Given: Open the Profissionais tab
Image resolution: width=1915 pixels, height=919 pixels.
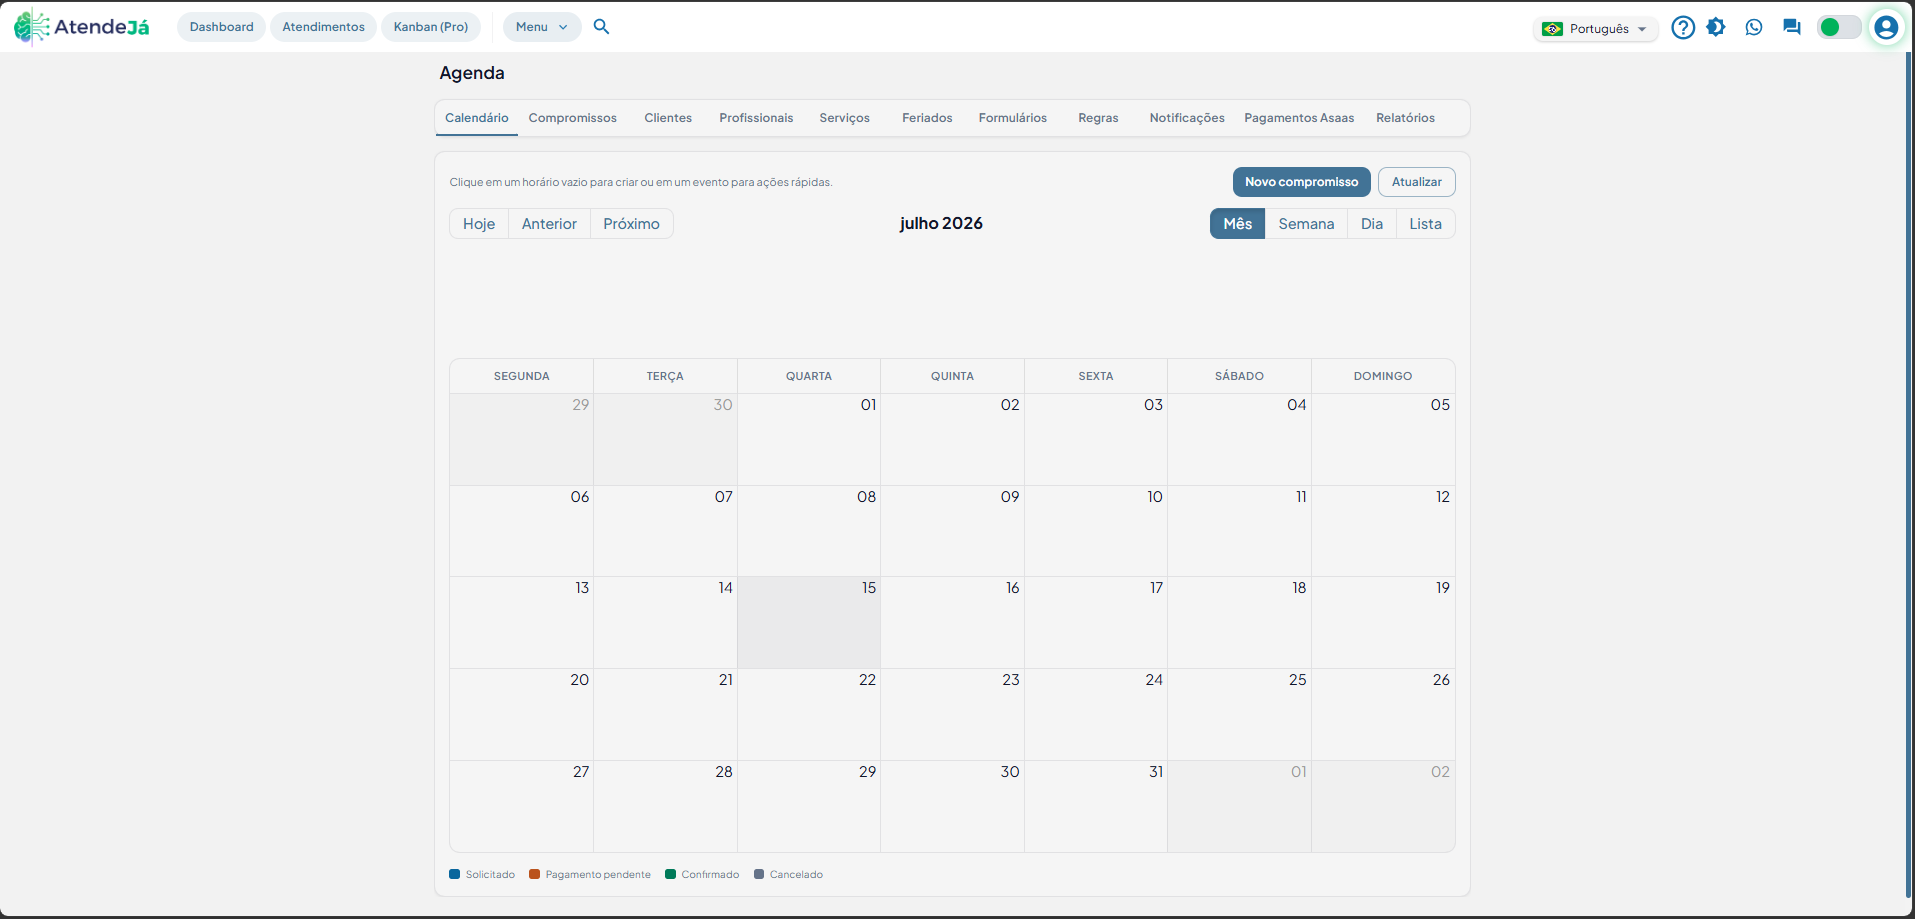Looking at the screenshot, I should coord(756,118).
